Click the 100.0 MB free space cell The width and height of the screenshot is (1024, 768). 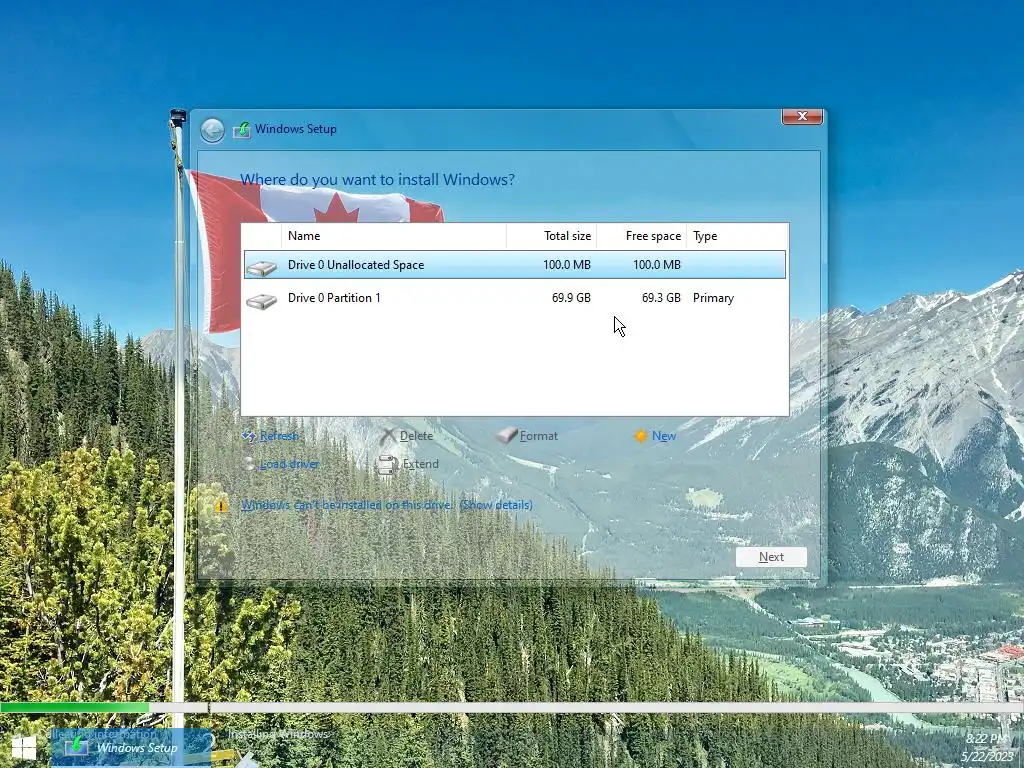point(656,264)
